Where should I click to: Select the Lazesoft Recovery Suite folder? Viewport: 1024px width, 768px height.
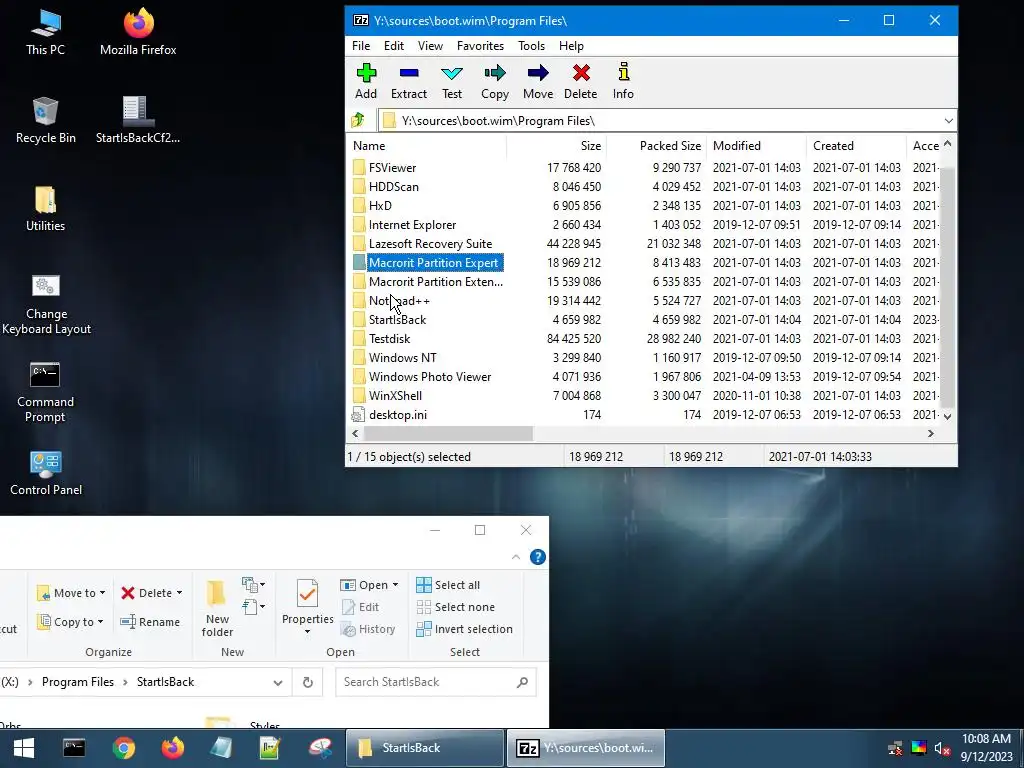point(430,244)
